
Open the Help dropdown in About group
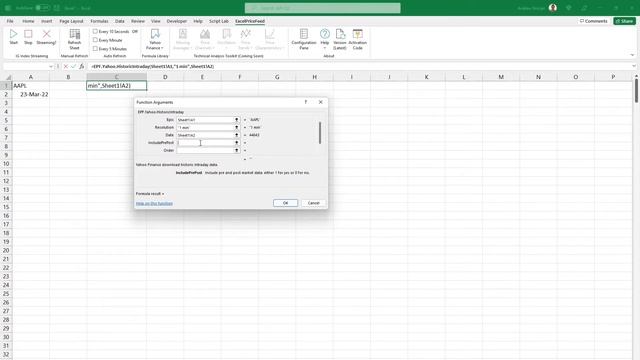point(324,39)
